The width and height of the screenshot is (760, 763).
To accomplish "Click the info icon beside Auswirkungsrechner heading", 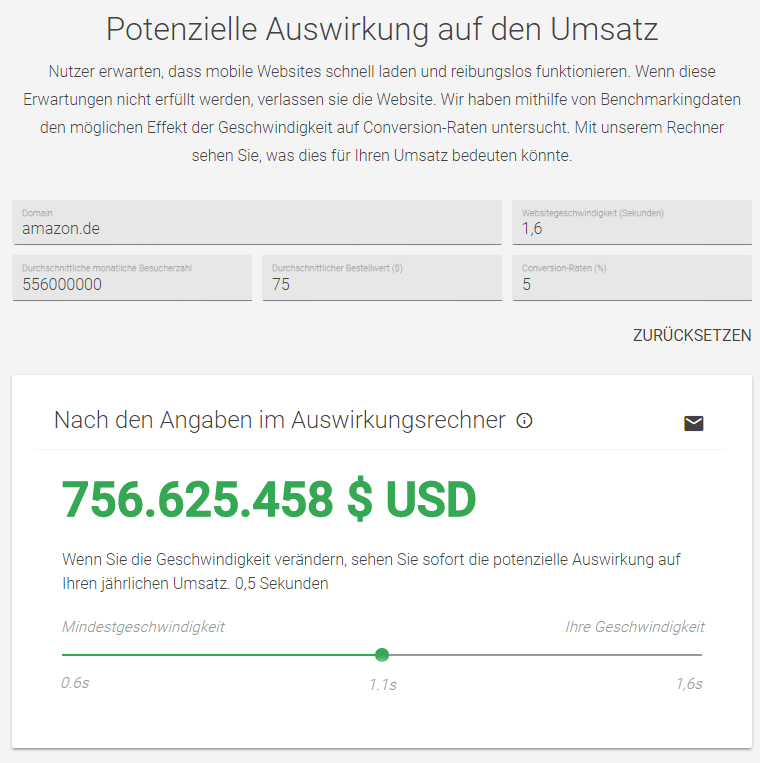I will click(524, 421).
